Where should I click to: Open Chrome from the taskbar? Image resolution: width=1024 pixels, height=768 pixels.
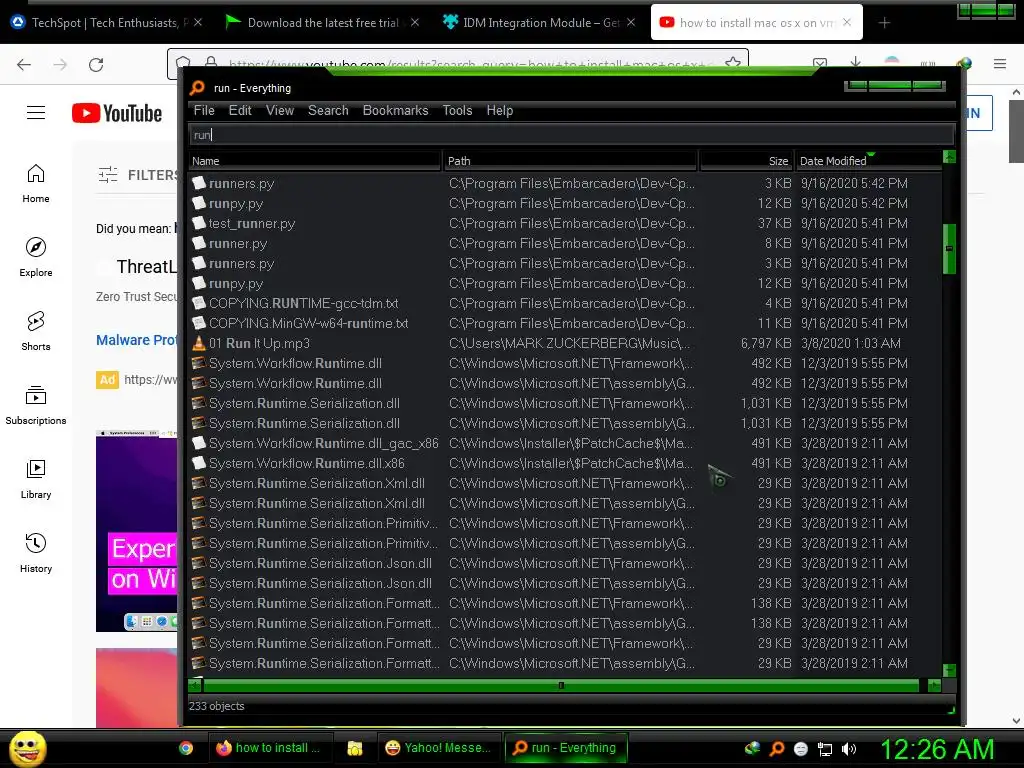[186, 748]
